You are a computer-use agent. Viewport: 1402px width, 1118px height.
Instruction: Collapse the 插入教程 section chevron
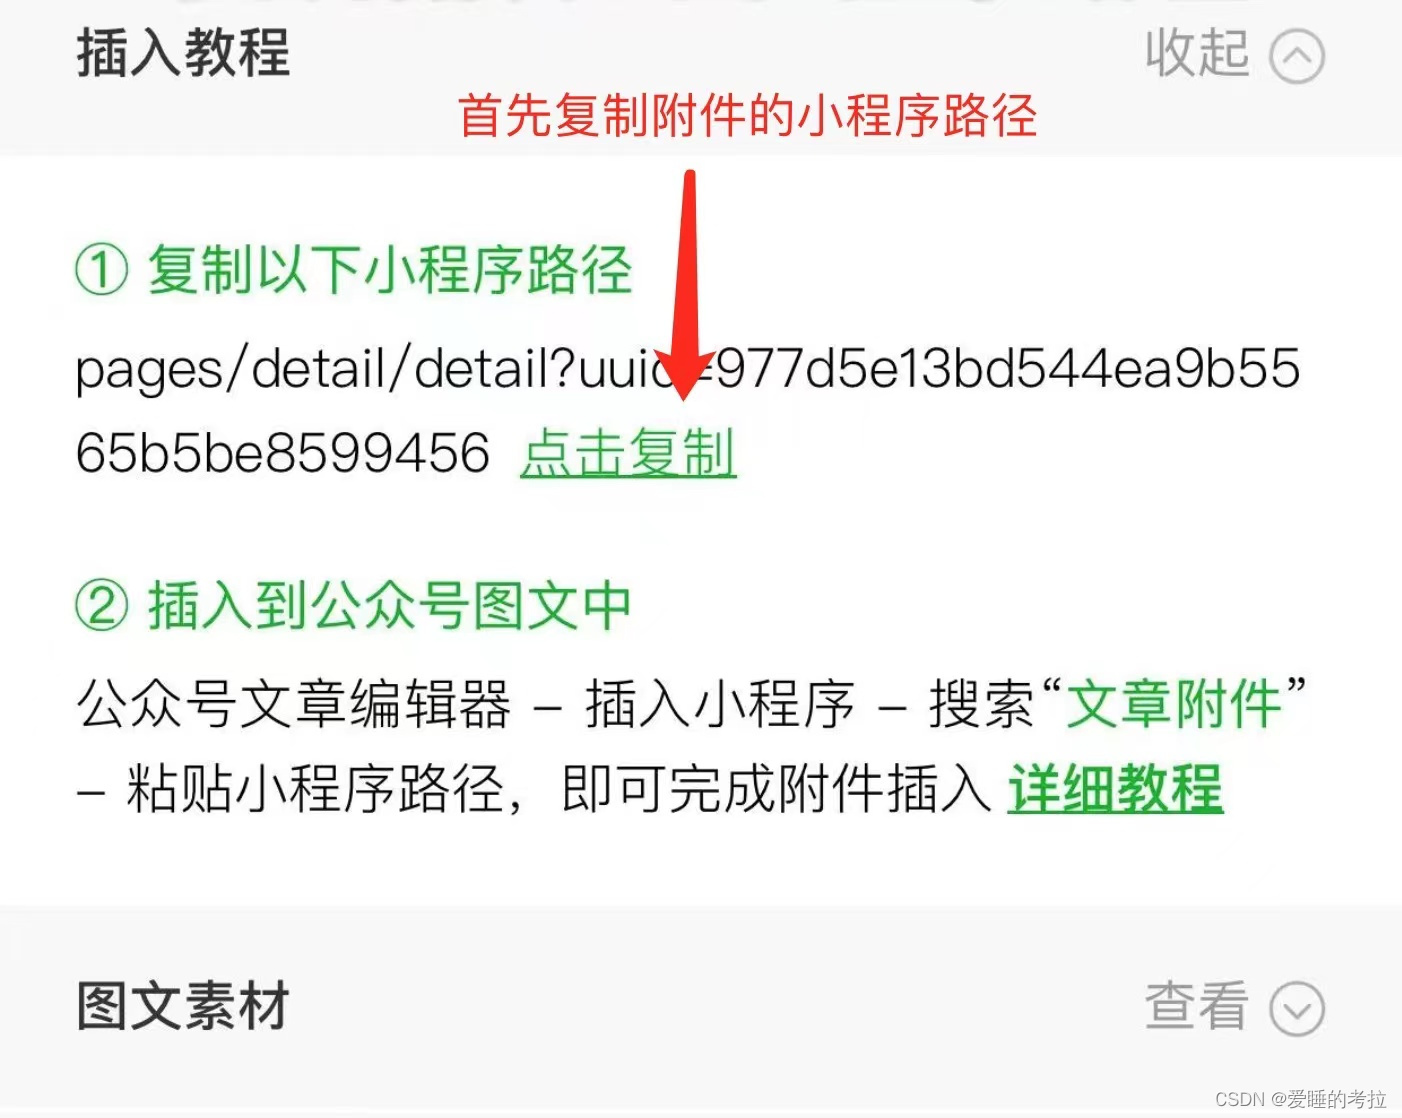click(1297, 56)
